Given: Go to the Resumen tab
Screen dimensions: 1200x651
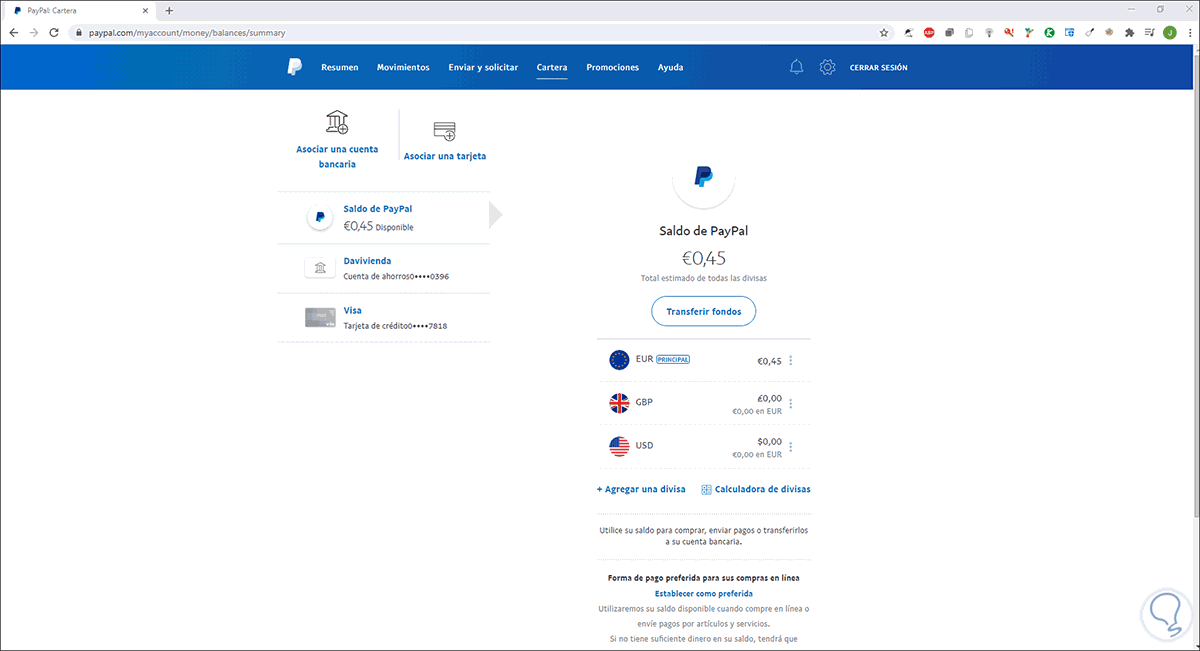Looking at the screenshot, I should (340, 68).
